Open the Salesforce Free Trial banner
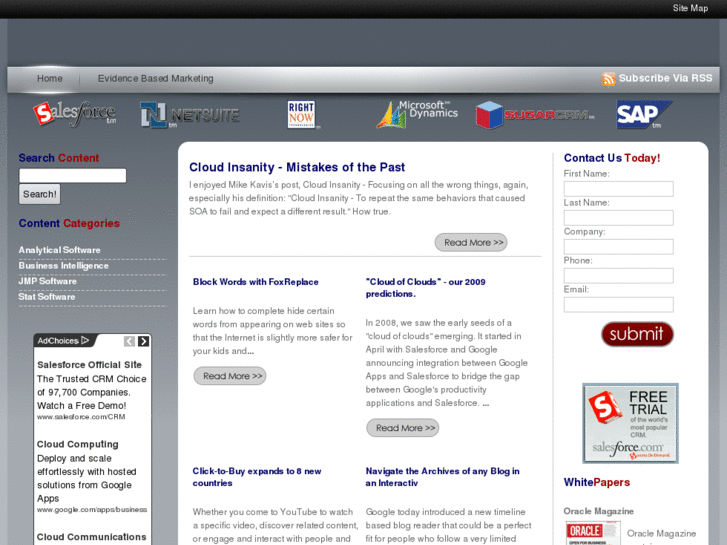Screen dimensions: 727x545 (x=630, y=423)
